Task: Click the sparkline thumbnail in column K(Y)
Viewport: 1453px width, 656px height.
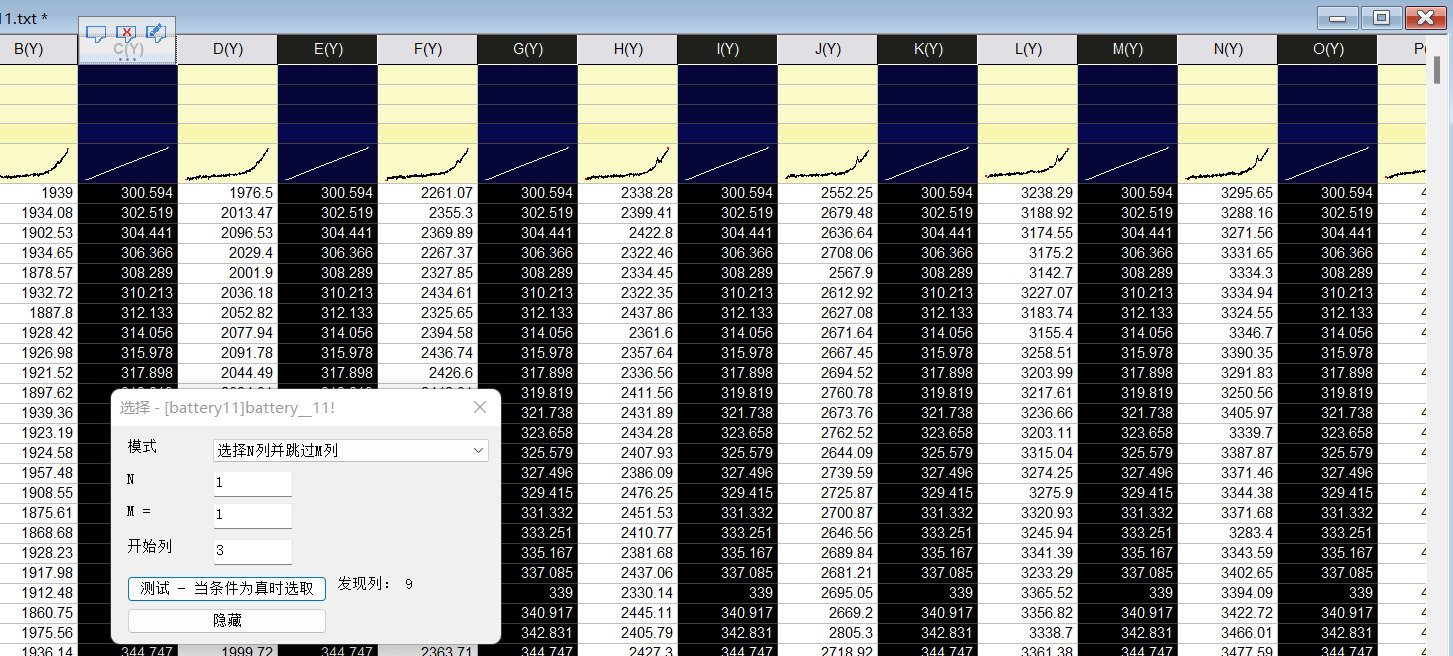Action: (927, 163)
